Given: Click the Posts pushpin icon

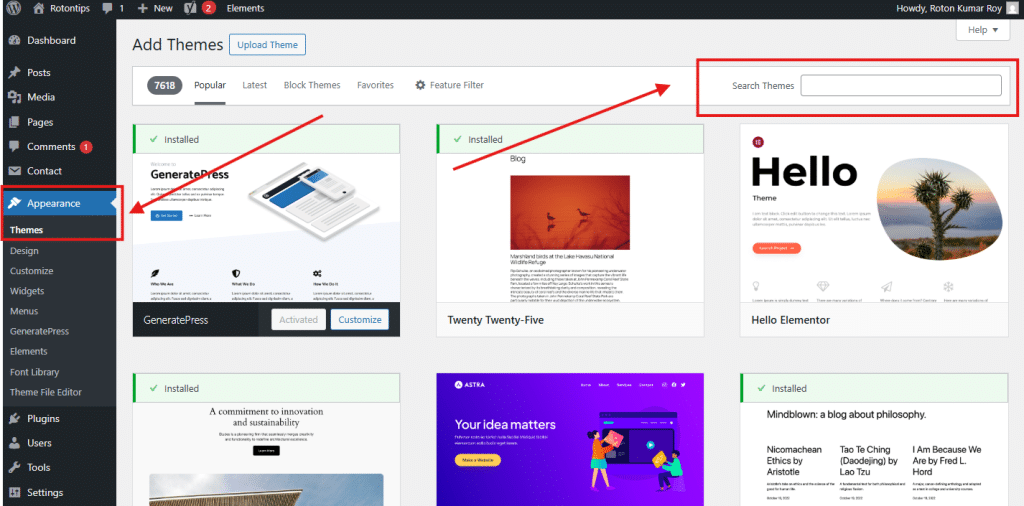Looking at the screenshot, I should click(14, 72).
